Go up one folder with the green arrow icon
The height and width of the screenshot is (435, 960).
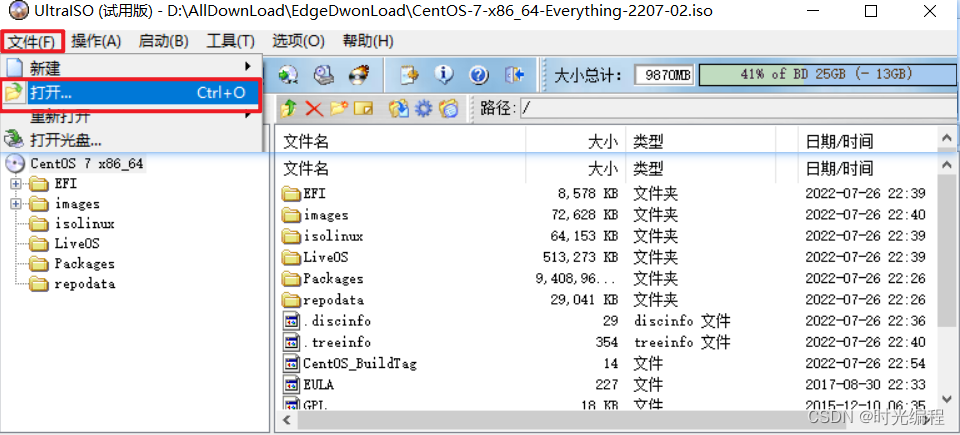point(289,109)
